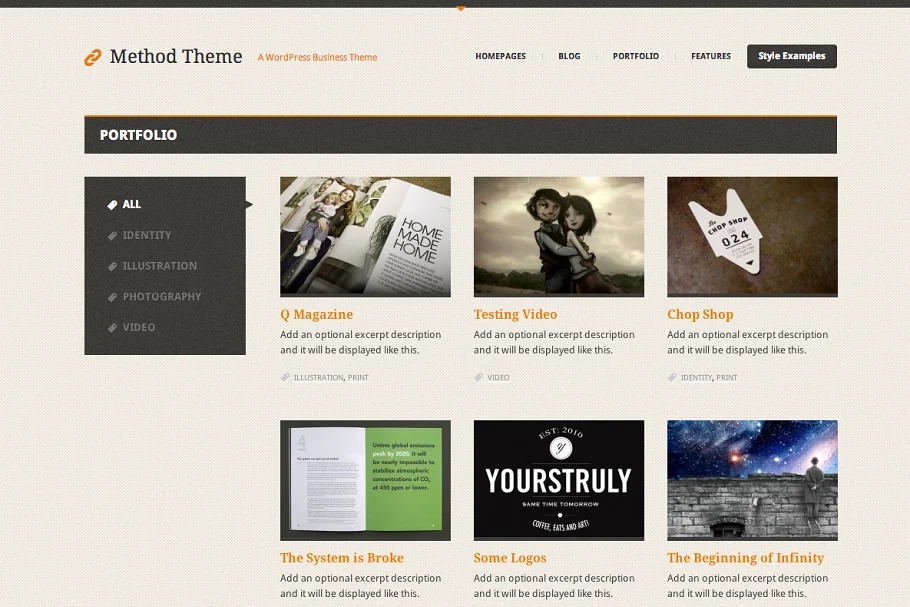Go to the Blog page

point(569,56)
